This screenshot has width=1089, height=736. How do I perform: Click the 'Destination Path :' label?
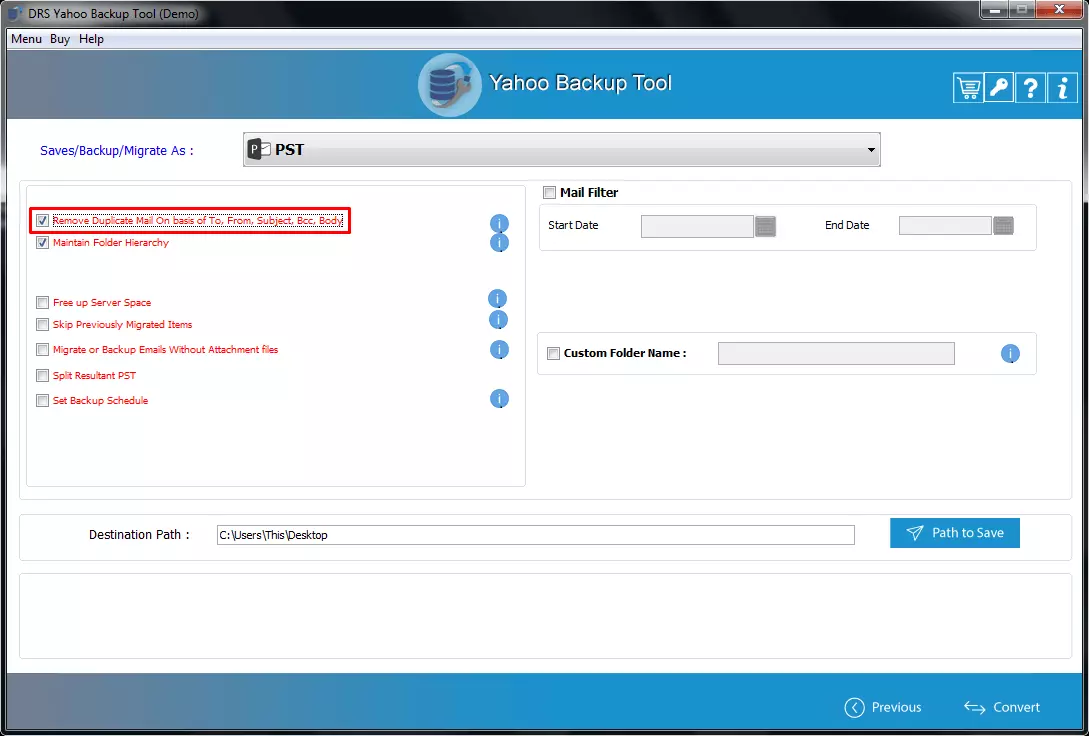[139, 535]
